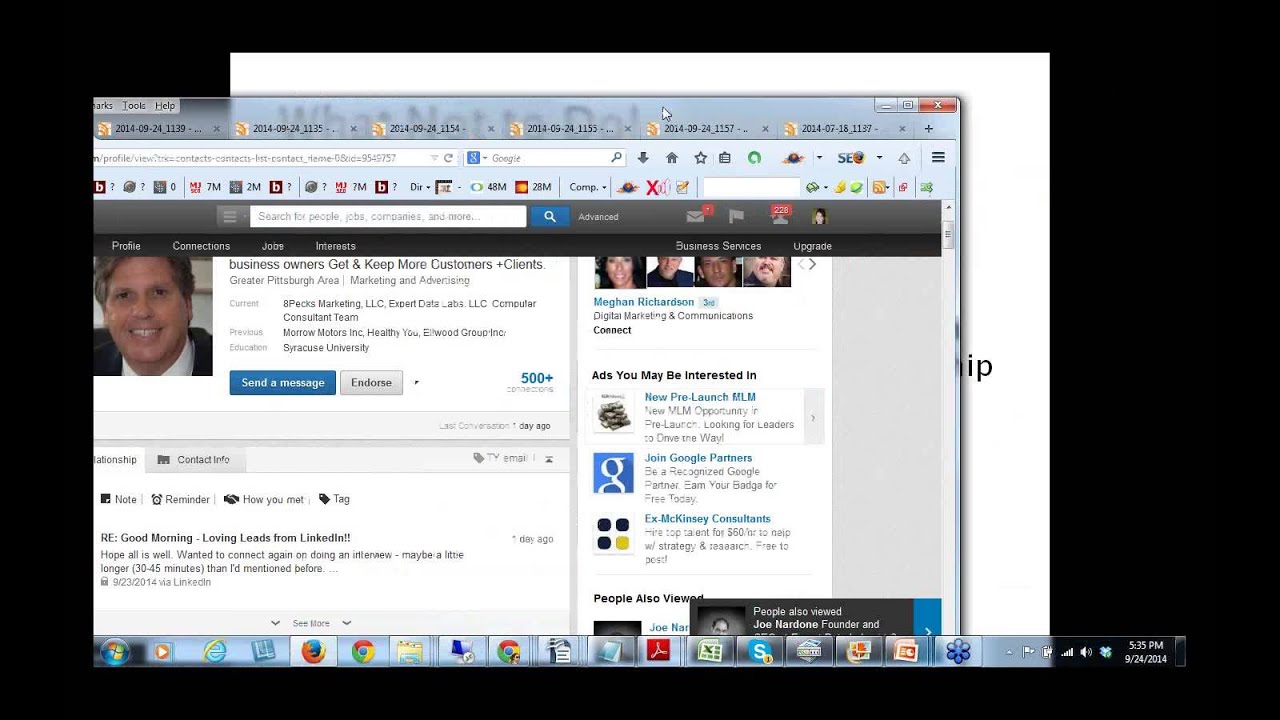Image resolution: width=1280 pixels, height=720 pixels.
Task: Click the RSS feed icon in the SEO toolbar
Action: coord(879,187)
